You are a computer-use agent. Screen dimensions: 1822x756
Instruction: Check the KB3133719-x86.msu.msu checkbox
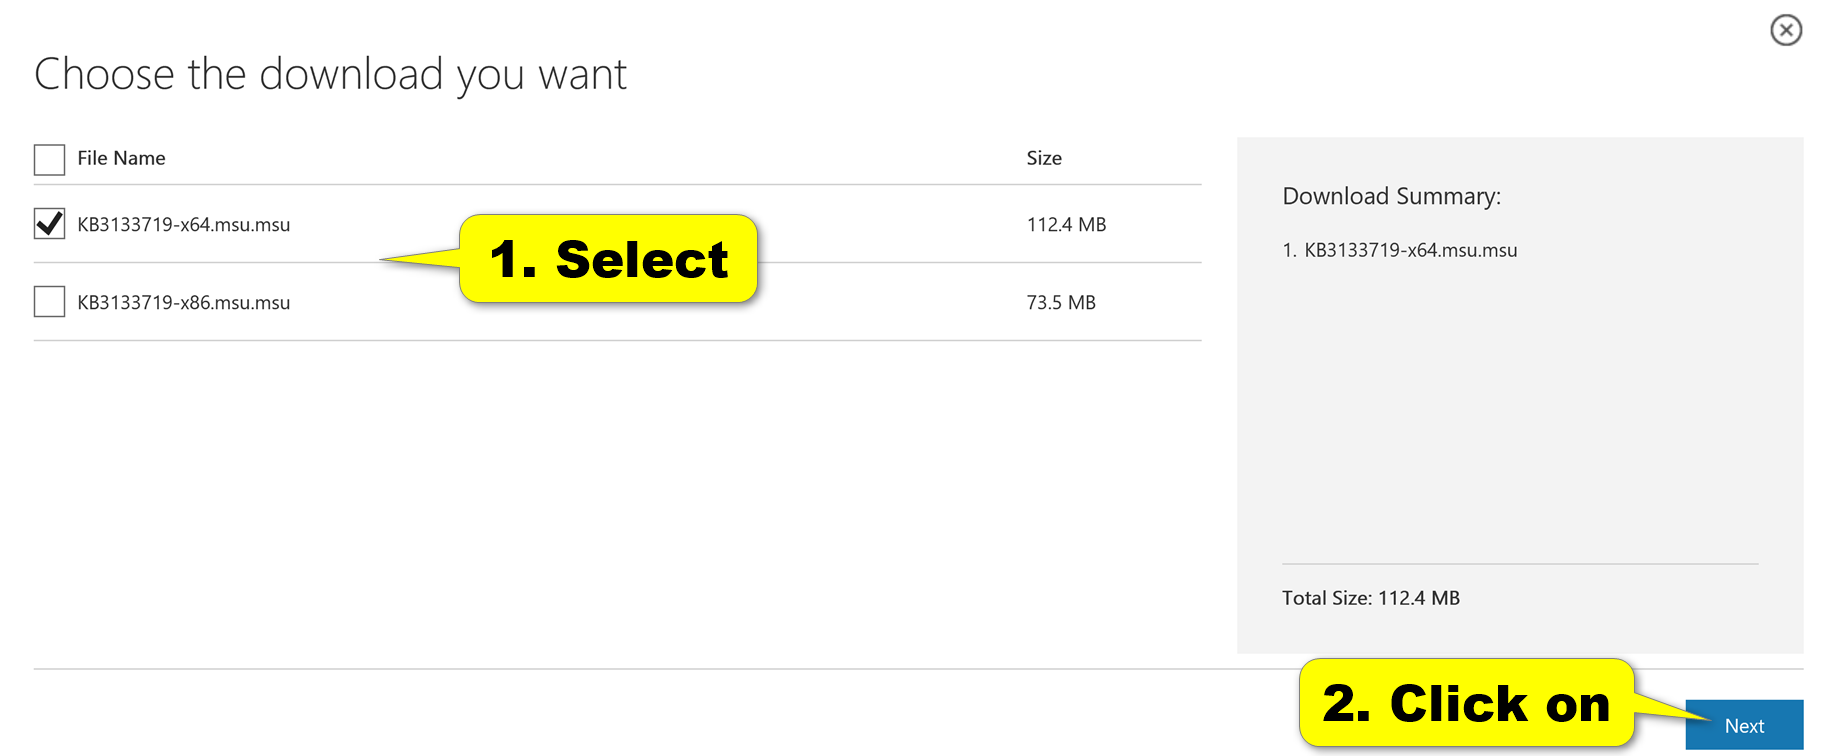point(49,301)
